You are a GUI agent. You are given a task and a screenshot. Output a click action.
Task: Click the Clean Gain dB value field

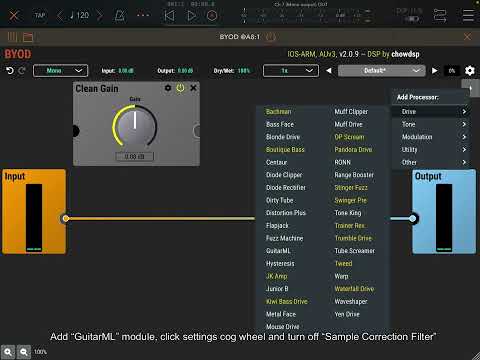(x=135, y=156)
